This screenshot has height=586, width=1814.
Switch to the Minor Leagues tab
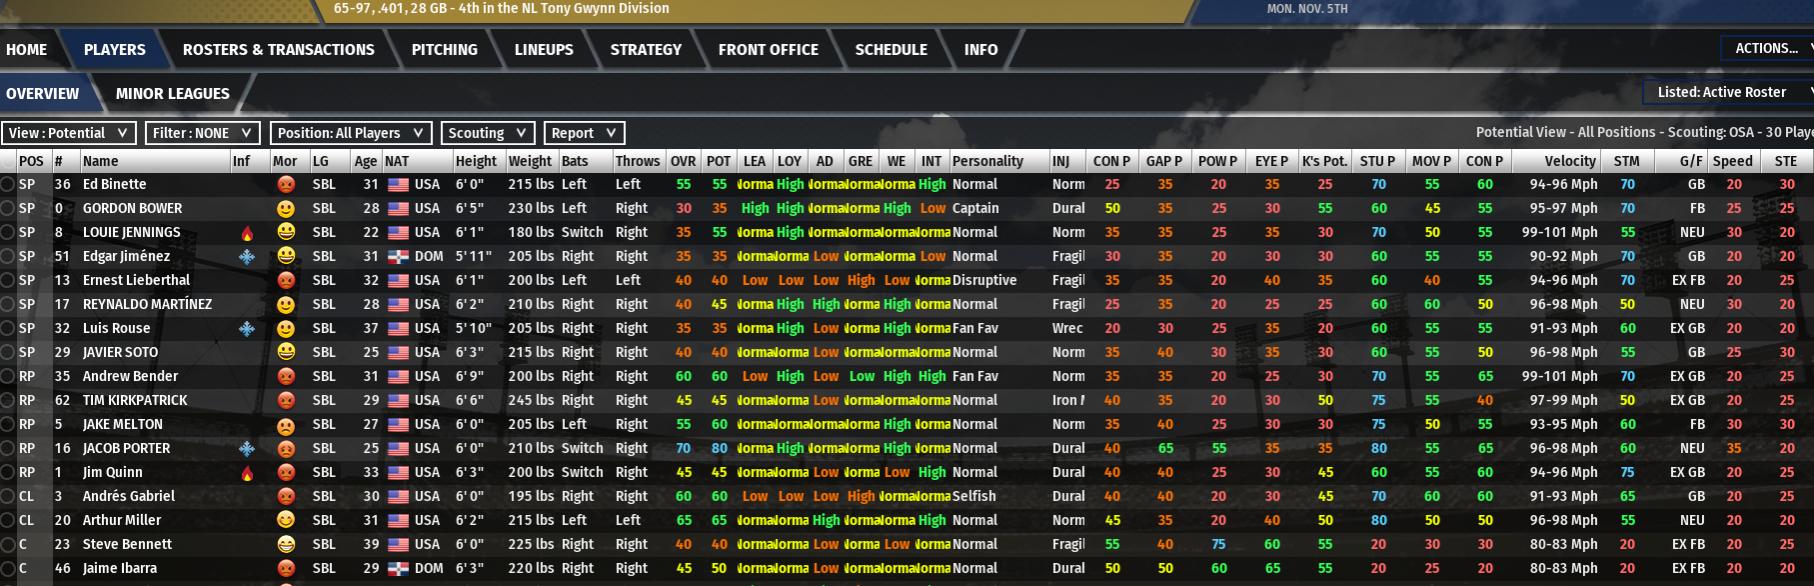click(172, 93)
